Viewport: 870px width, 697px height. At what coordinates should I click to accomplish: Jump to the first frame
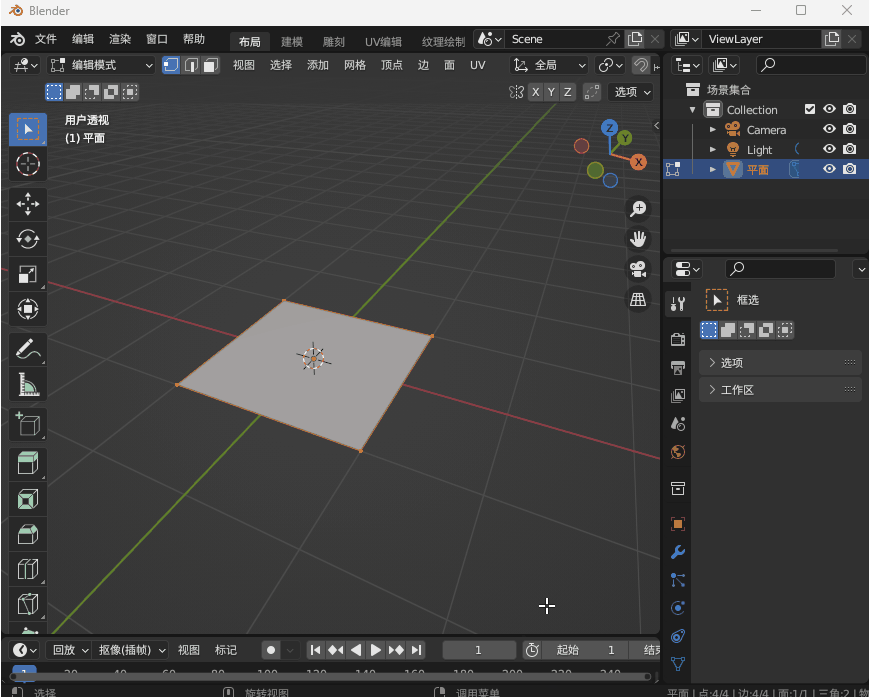click(x=315, y=650)
